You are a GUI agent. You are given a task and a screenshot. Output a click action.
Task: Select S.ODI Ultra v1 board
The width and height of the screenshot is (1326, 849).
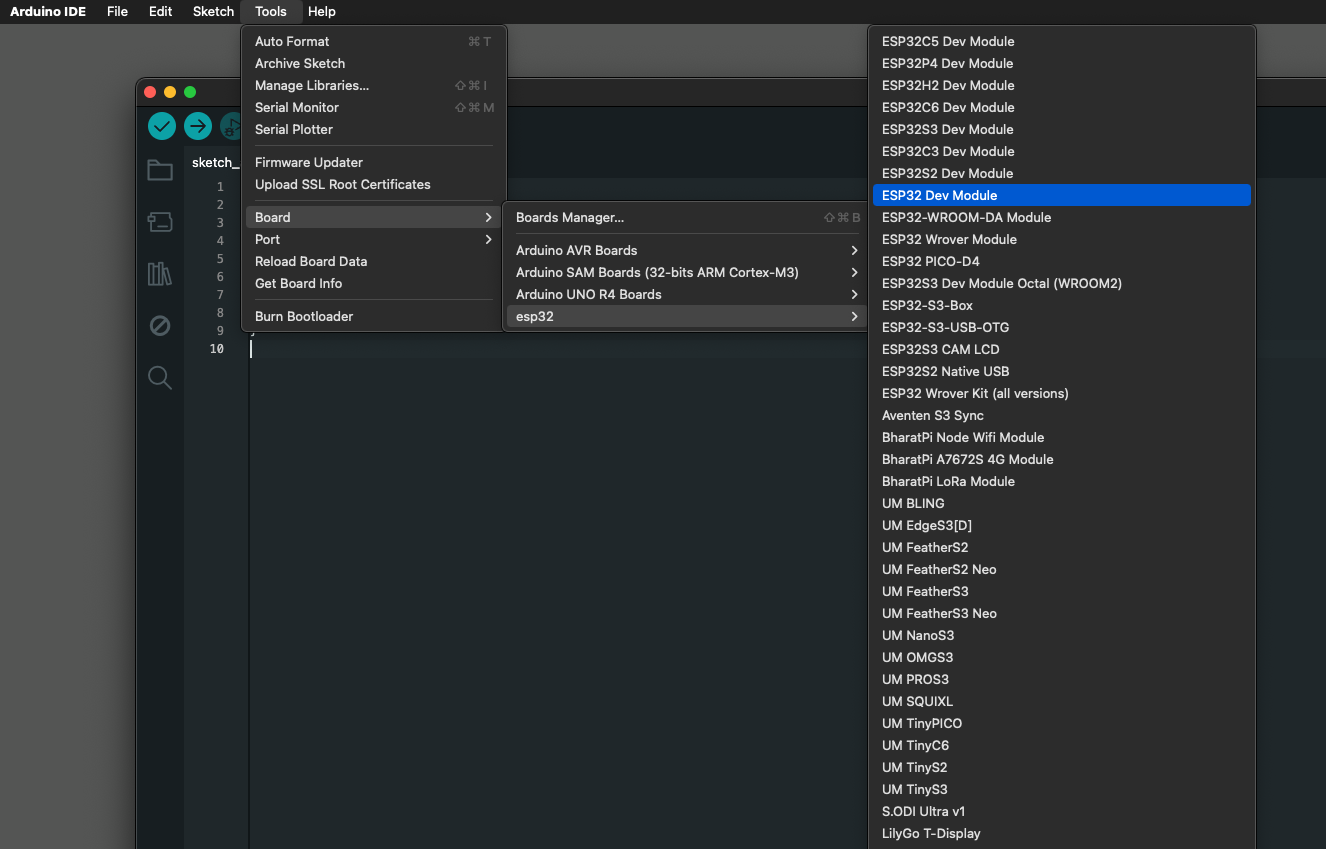pyautogui.click(x=1062, y=811)
